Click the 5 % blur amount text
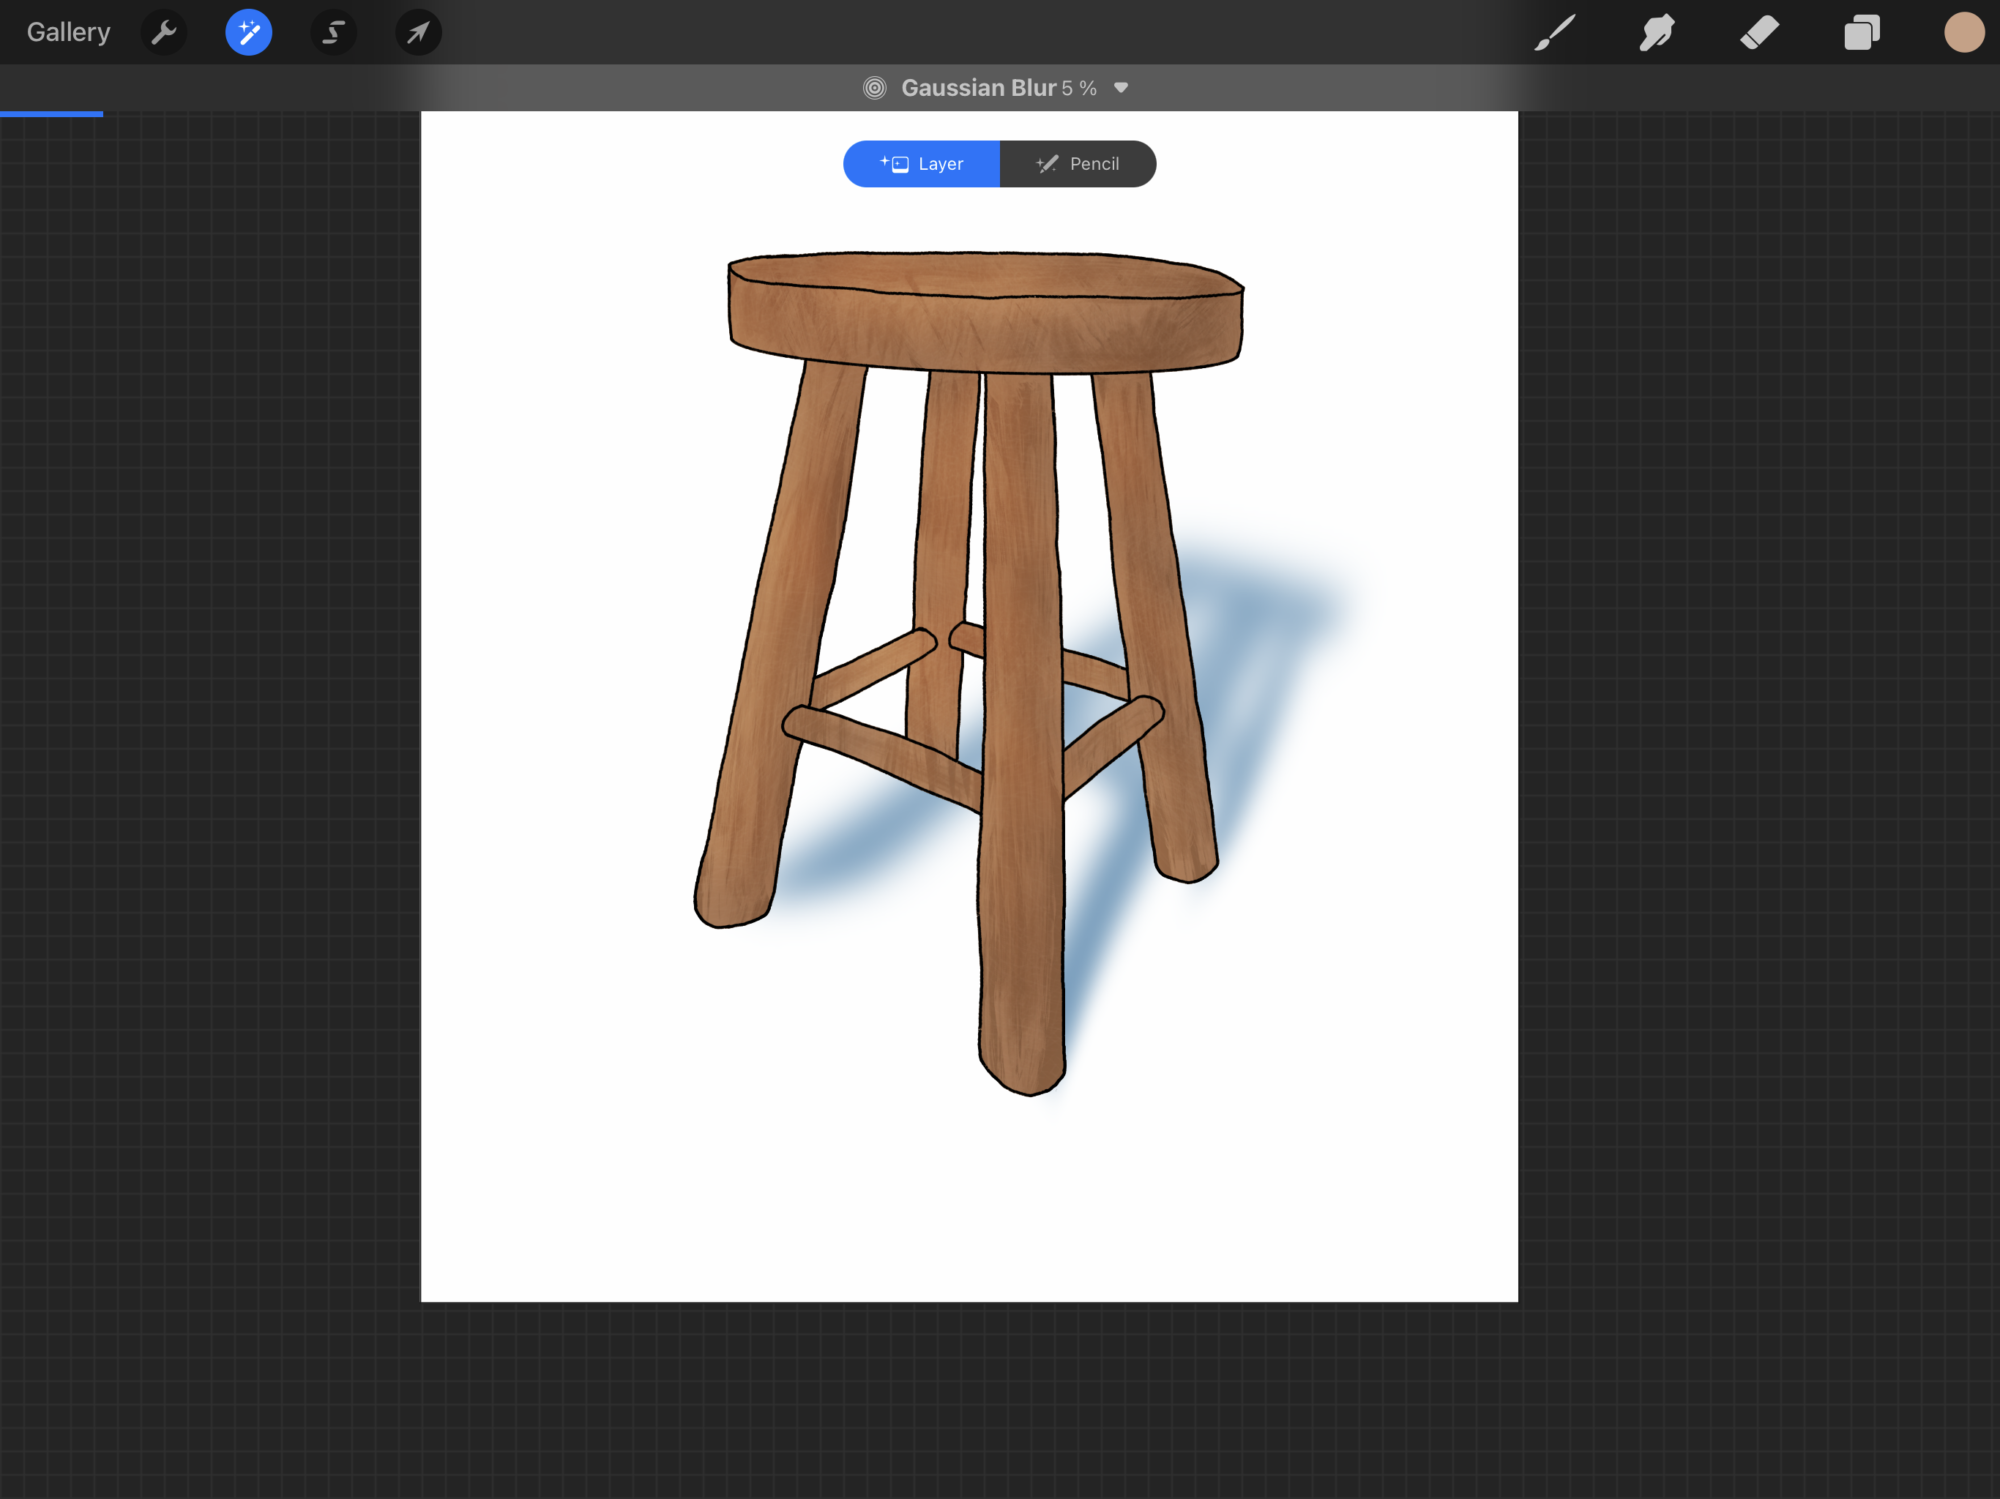Image resolution: width=2000 pixels, height=1499 pixels. (x=1079, y=89)
